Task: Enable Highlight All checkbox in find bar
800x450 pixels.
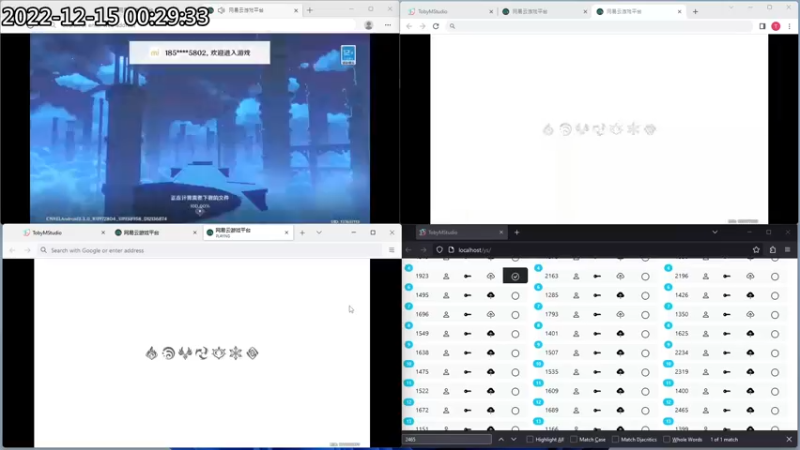Action: [x=530, y=439]
